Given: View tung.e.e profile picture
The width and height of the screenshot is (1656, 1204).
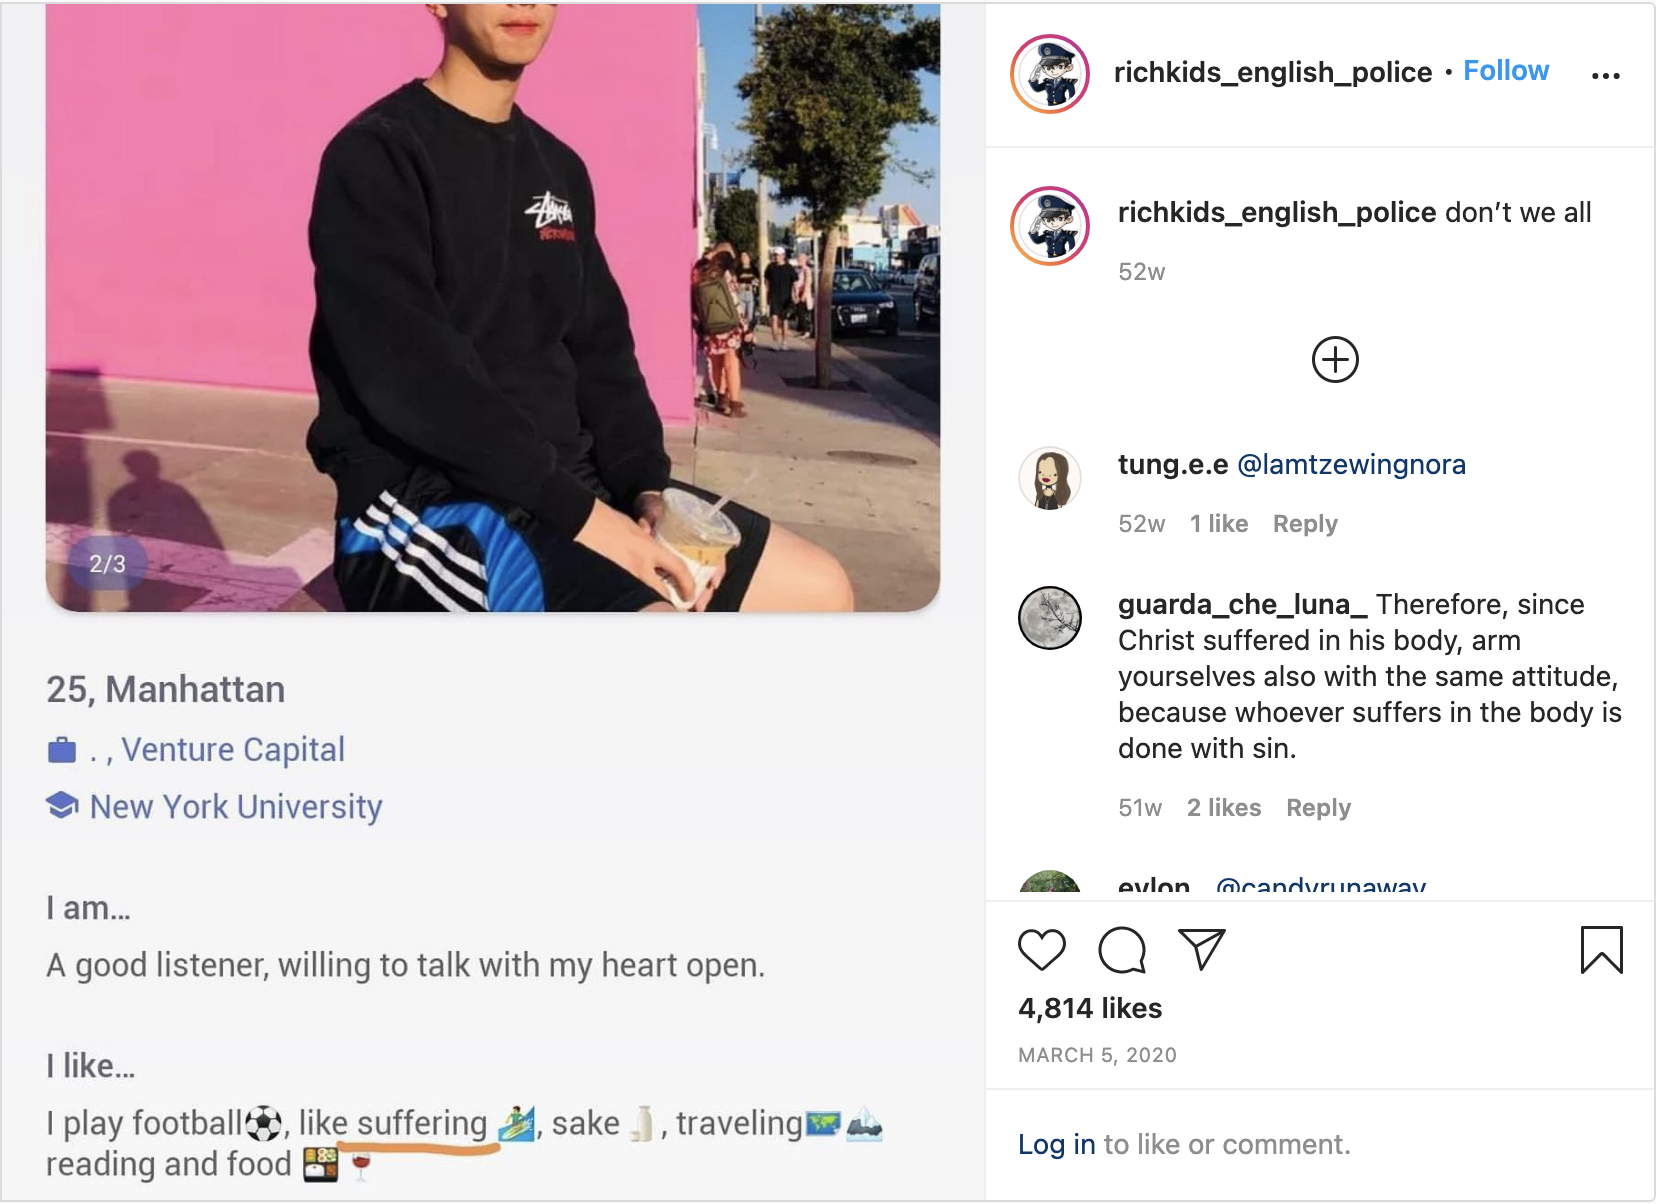Looking at the screenshot, I should [1050, 478].
